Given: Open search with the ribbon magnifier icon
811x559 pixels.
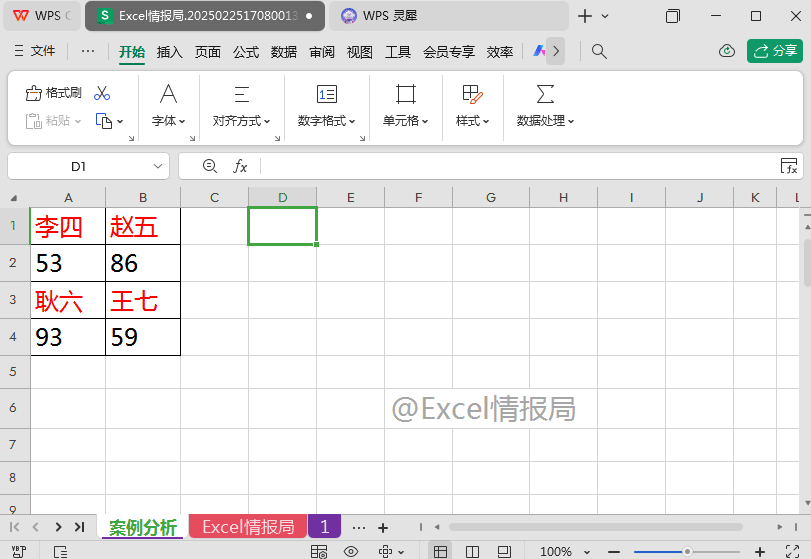Looking at the screenshot, I should tap(599, 51).
